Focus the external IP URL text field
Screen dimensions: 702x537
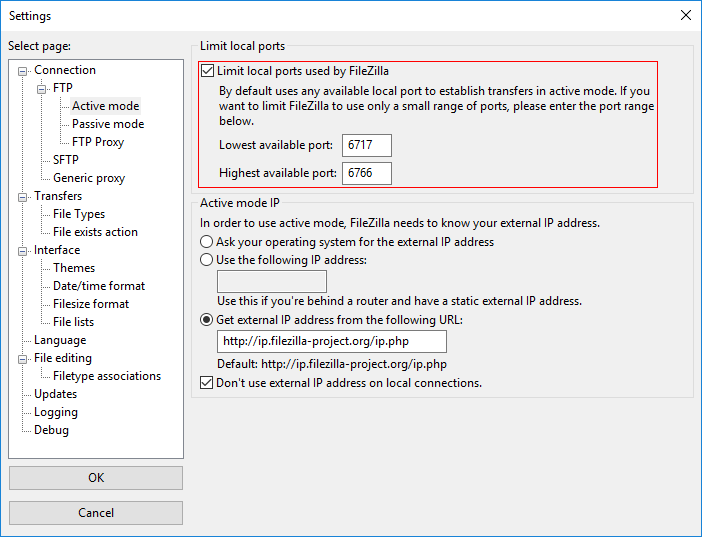click(332, 342)
